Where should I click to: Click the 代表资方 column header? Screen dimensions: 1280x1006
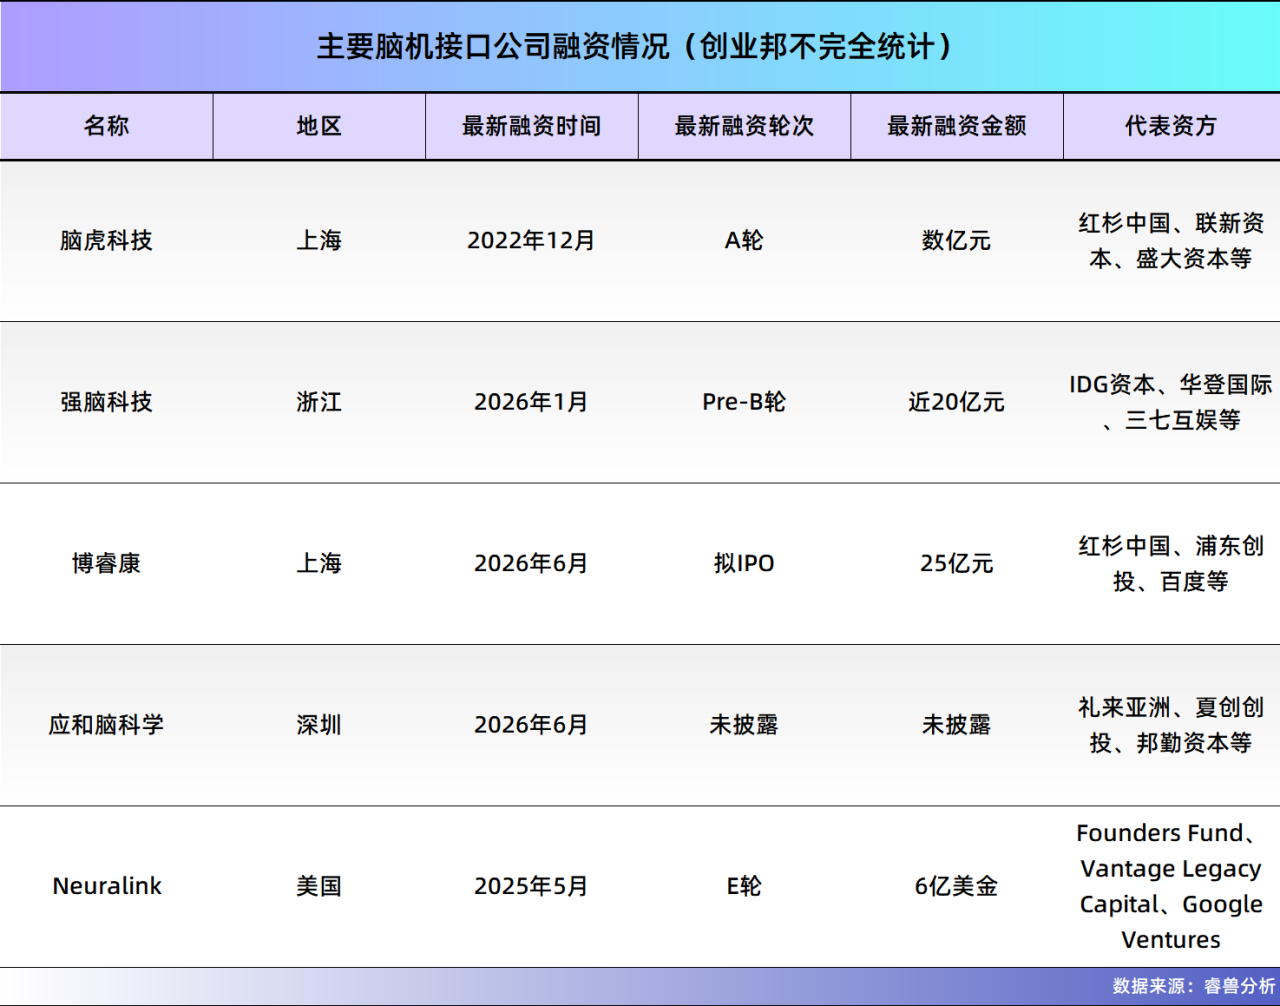1171,126
